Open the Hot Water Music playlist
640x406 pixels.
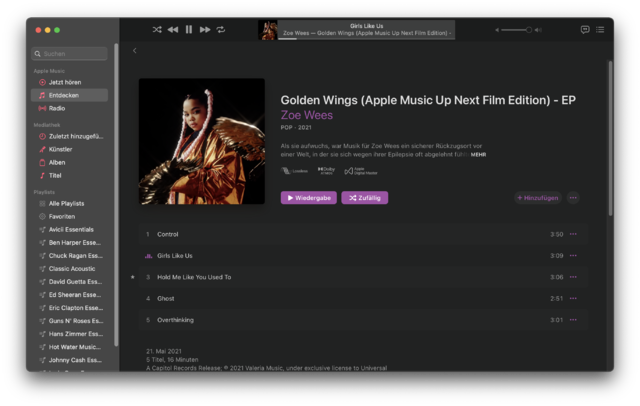click(69, 347)
